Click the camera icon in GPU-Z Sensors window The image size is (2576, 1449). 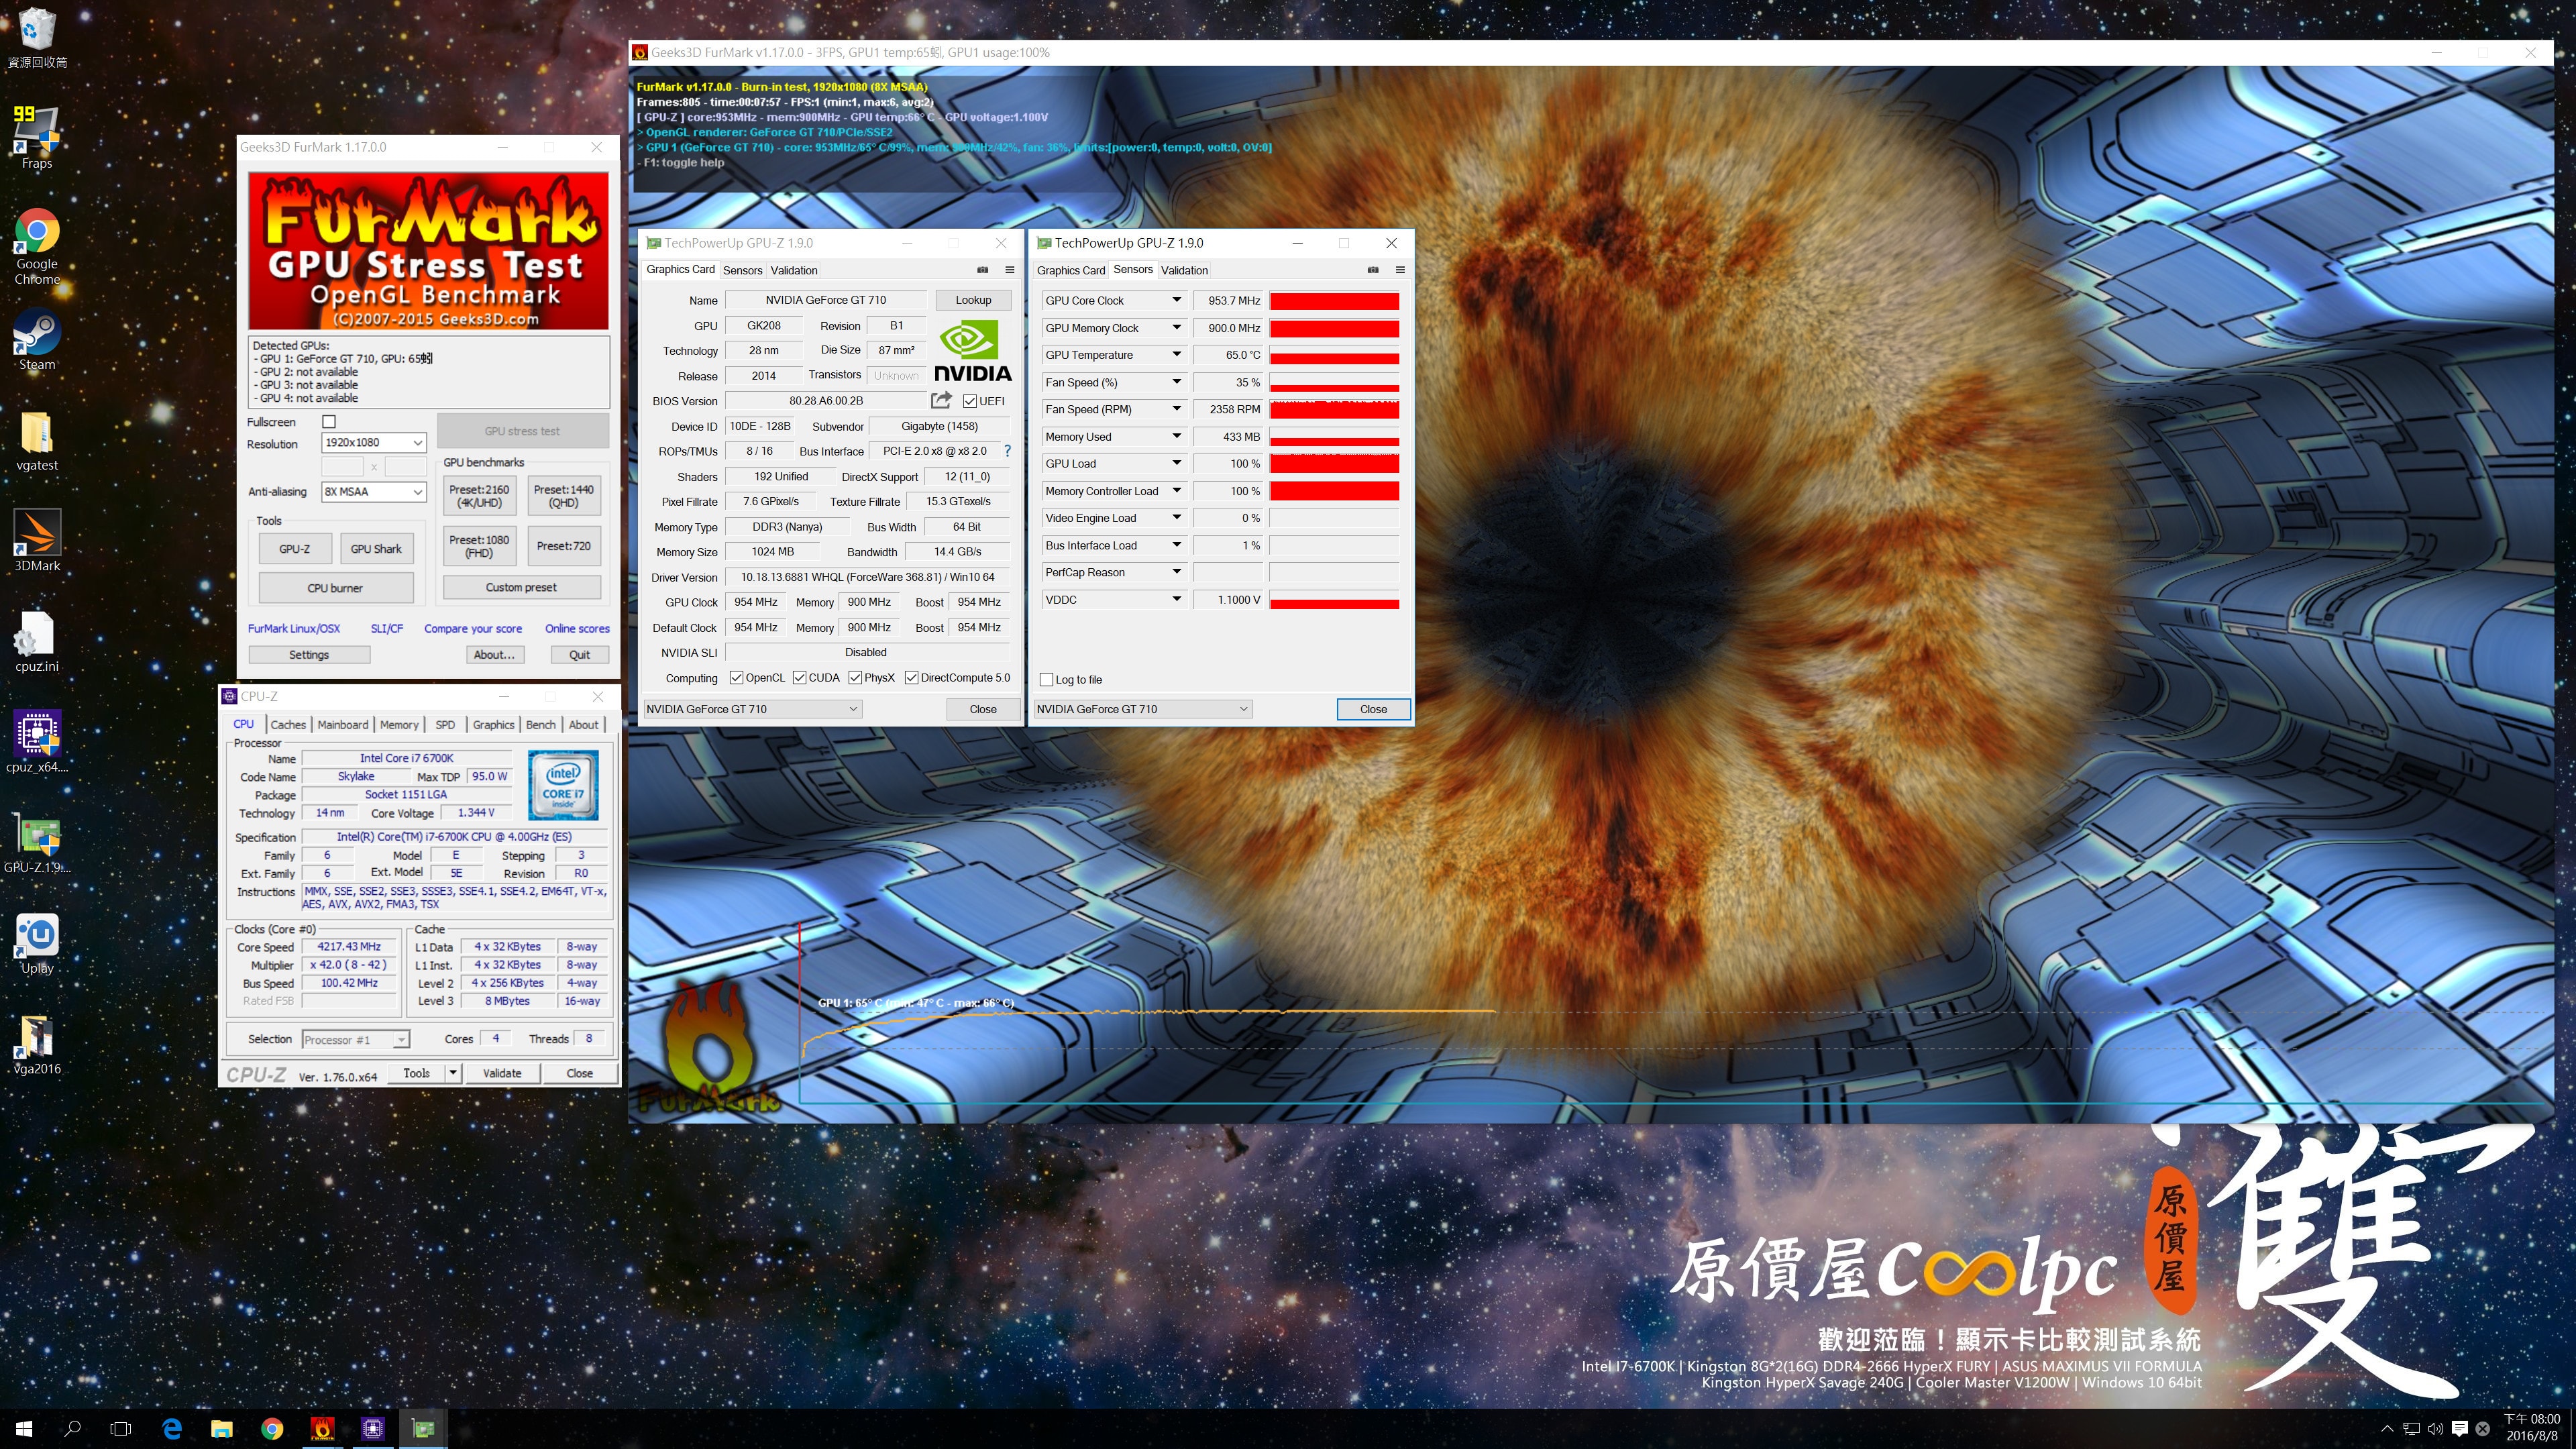1373,270
